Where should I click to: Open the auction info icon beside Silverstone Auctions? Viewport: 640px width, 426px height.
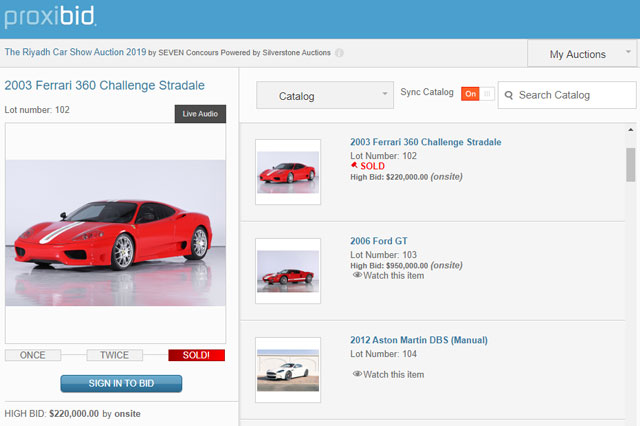coord(339,53)
